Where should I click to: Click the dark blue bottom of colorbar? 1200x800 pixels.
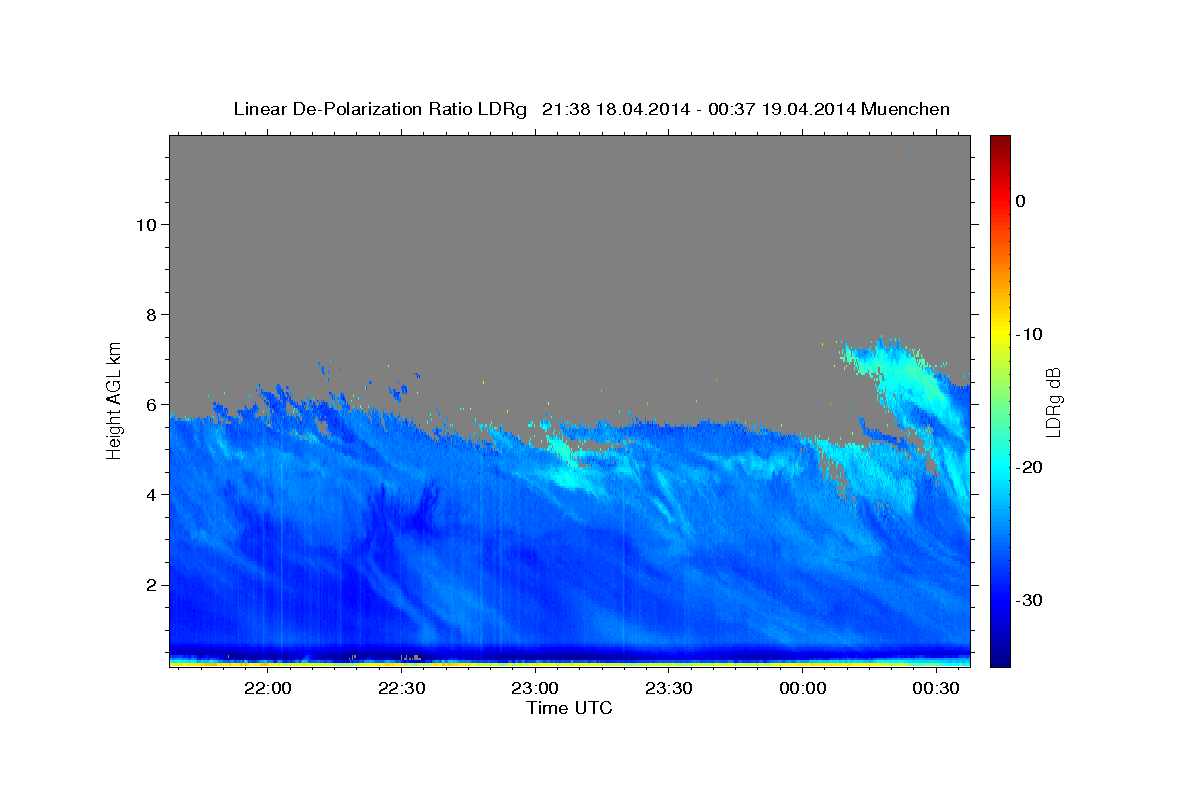tap(1000, 658)
